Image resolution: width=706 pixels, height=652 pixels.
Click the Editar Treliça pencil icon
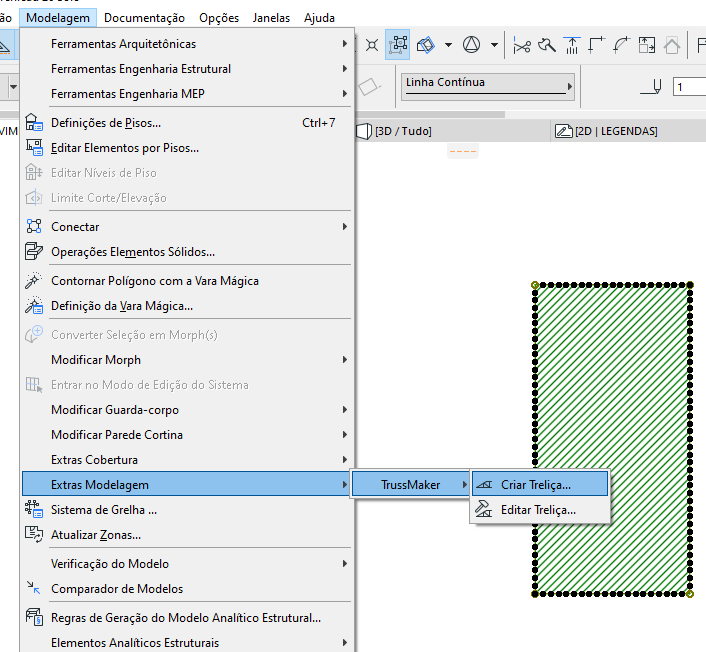pos(484,509)
